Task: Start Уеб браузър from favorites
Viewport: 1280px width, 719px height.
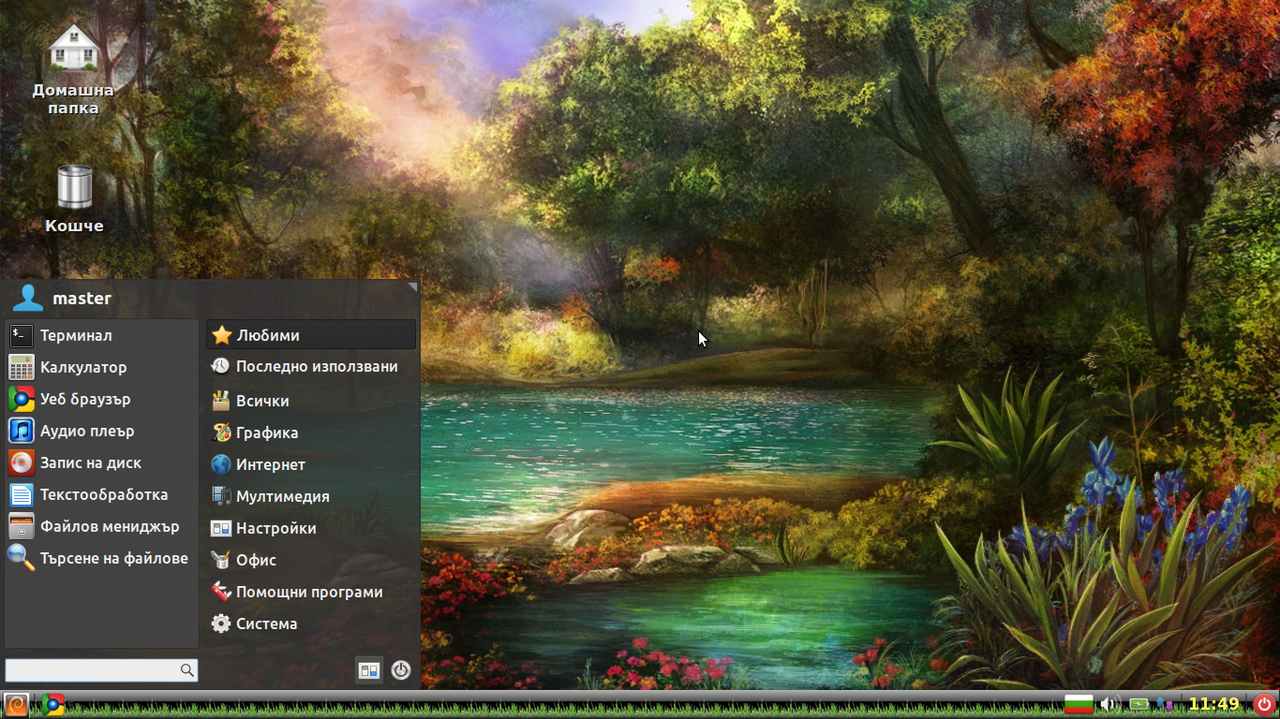Action: point(101,399)
